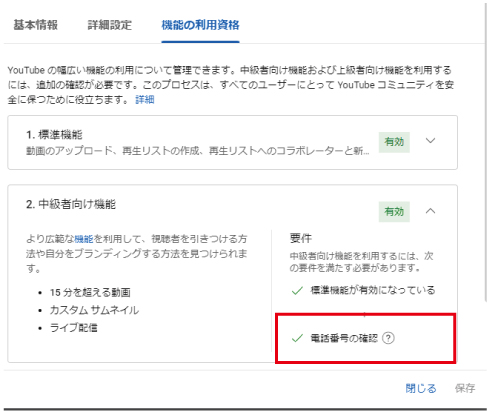Click the help icon beside 電話番号の確認
The image size is (488, 411).
[388, 338]
